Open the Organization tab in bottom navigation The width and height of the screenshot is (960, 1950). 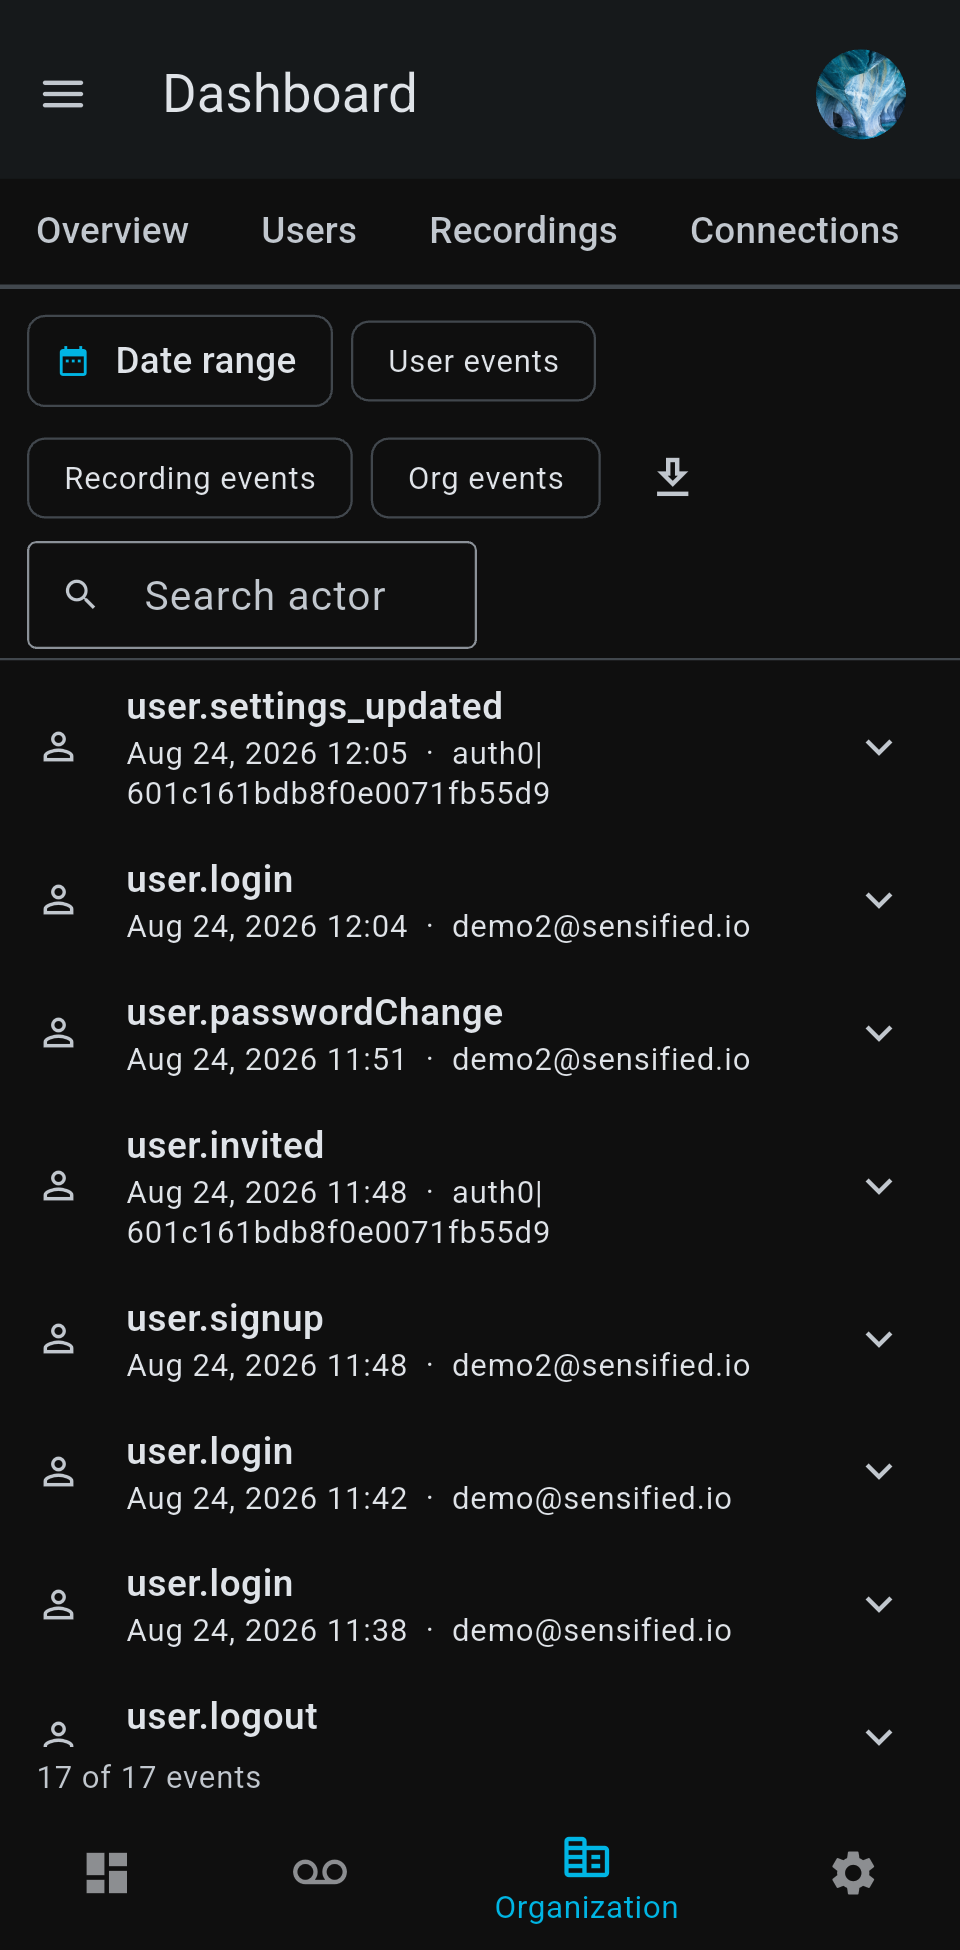587,1880
